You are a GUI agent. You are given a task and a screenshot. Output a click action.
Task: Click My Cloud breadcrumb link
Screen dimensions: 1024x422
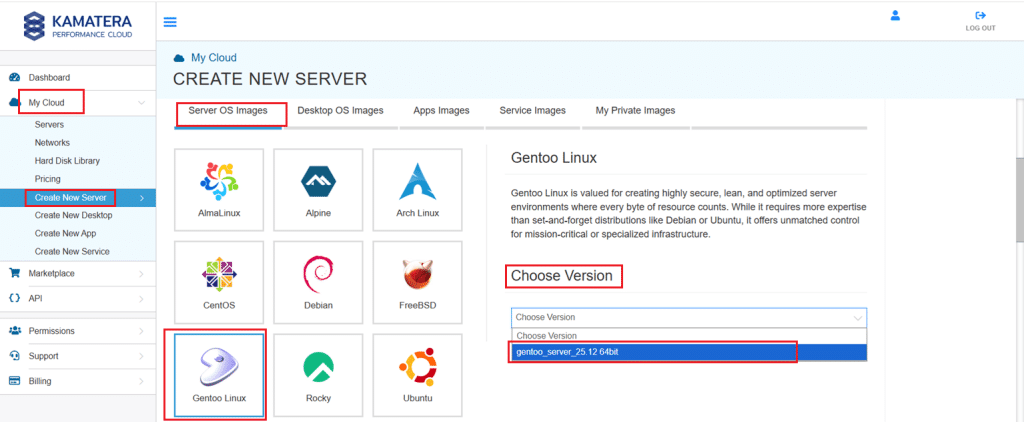click(214, 58)
